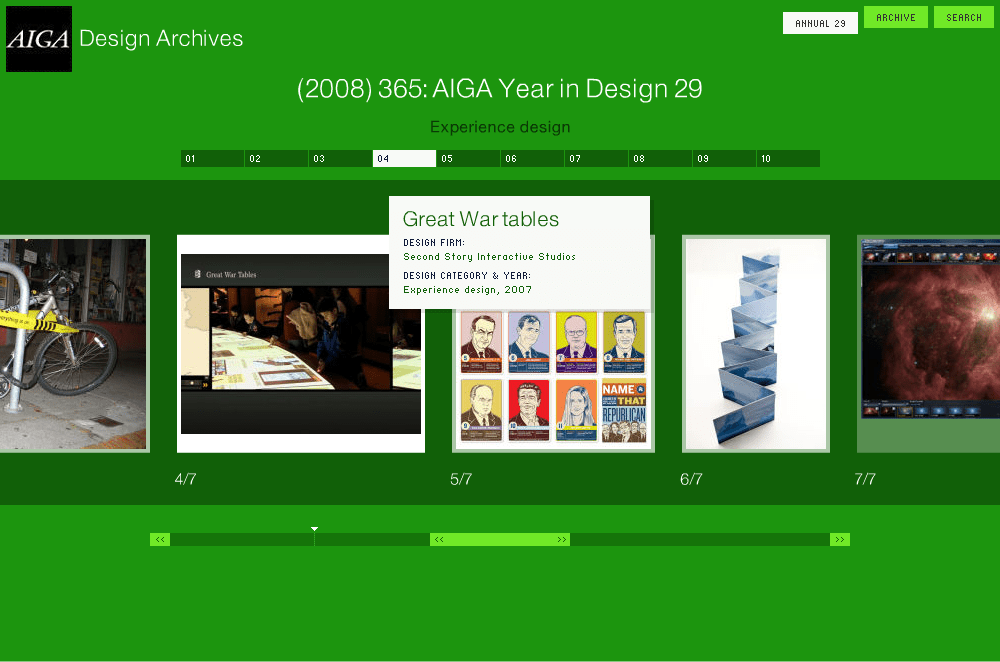Click the white triangle timeline marker

314,529
